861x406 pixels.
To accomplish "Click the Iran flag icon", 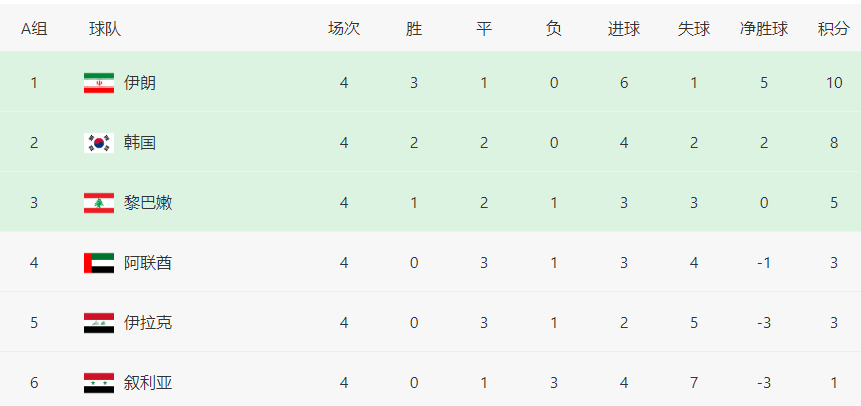I will (x=99, y=83).
